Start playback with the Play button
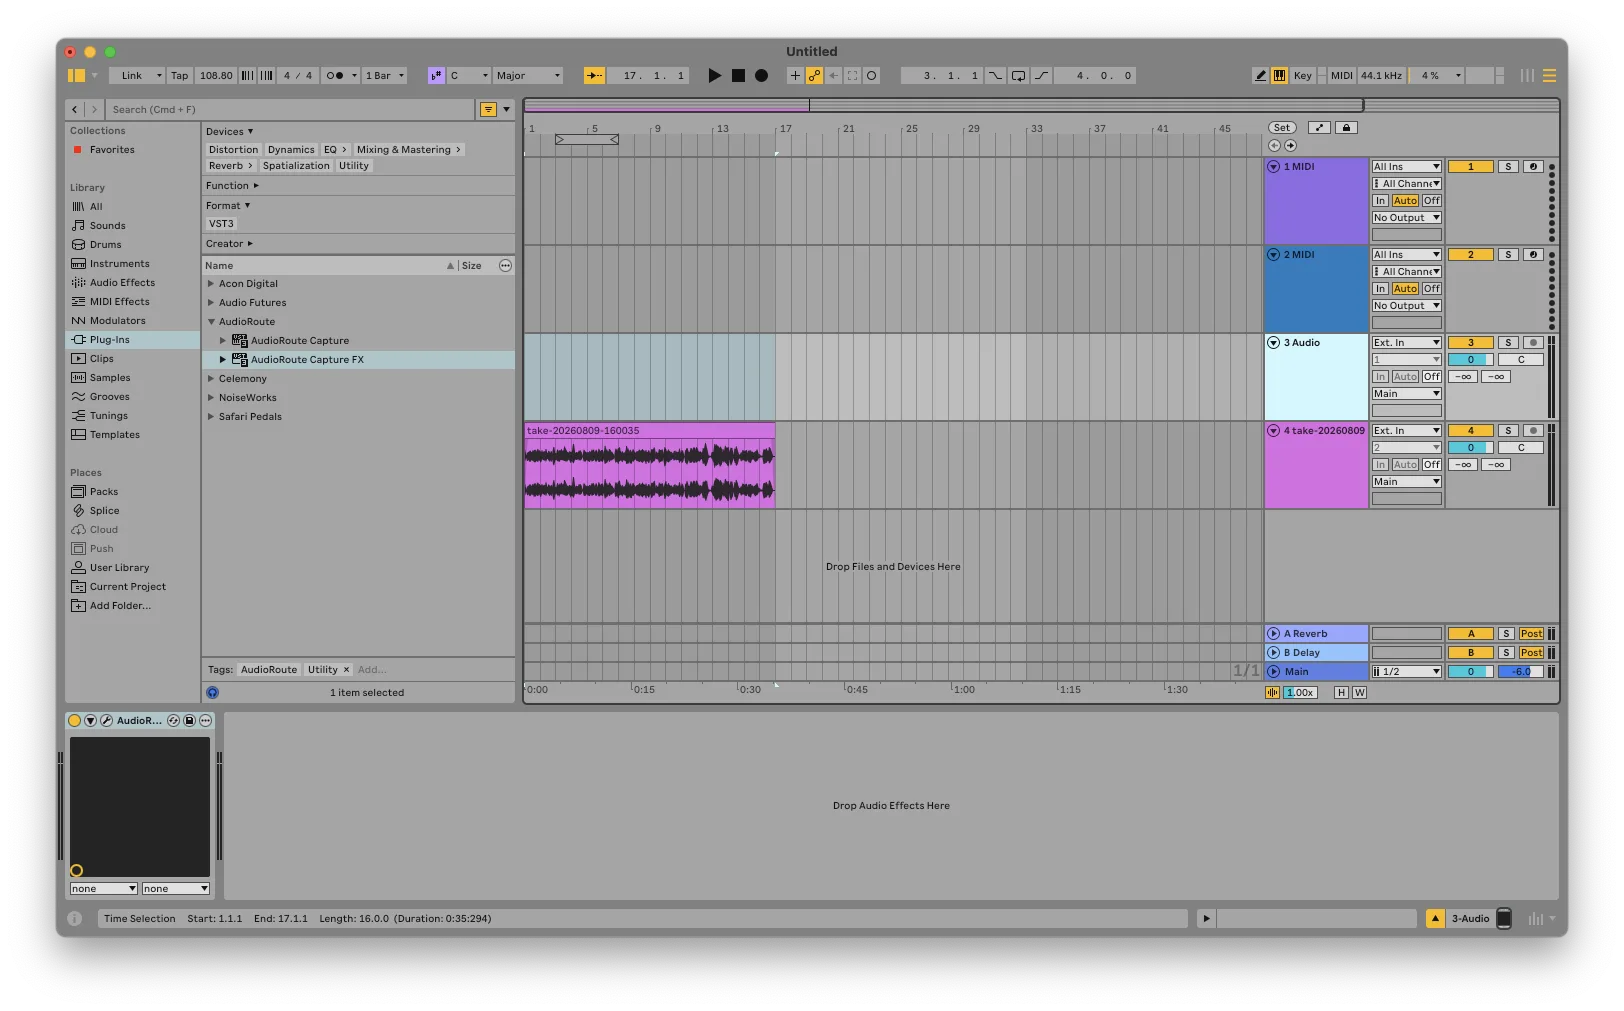 point(714,75)
